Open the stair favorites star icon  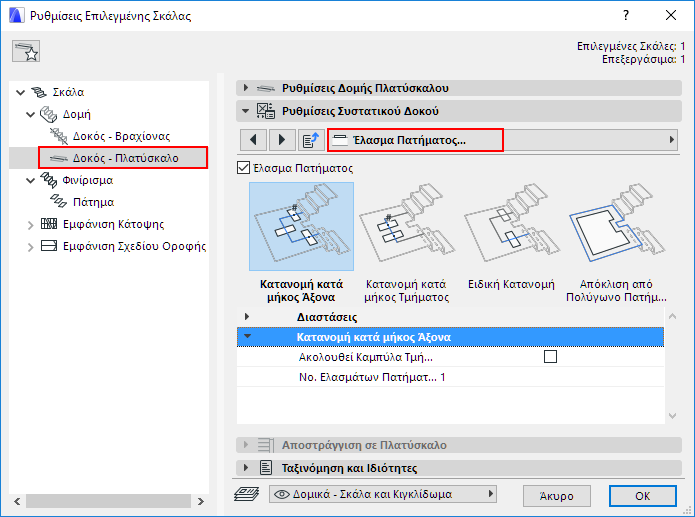click(26, 51)
